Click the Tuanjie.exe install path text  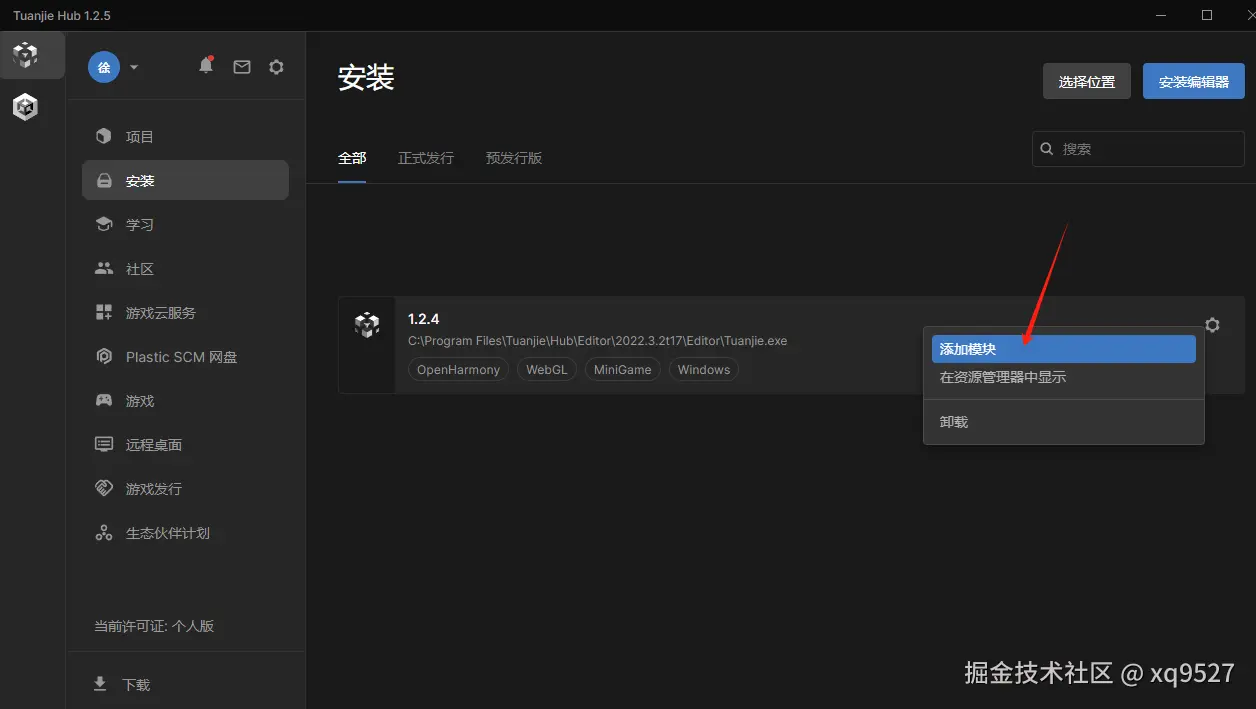click(598, 341)
